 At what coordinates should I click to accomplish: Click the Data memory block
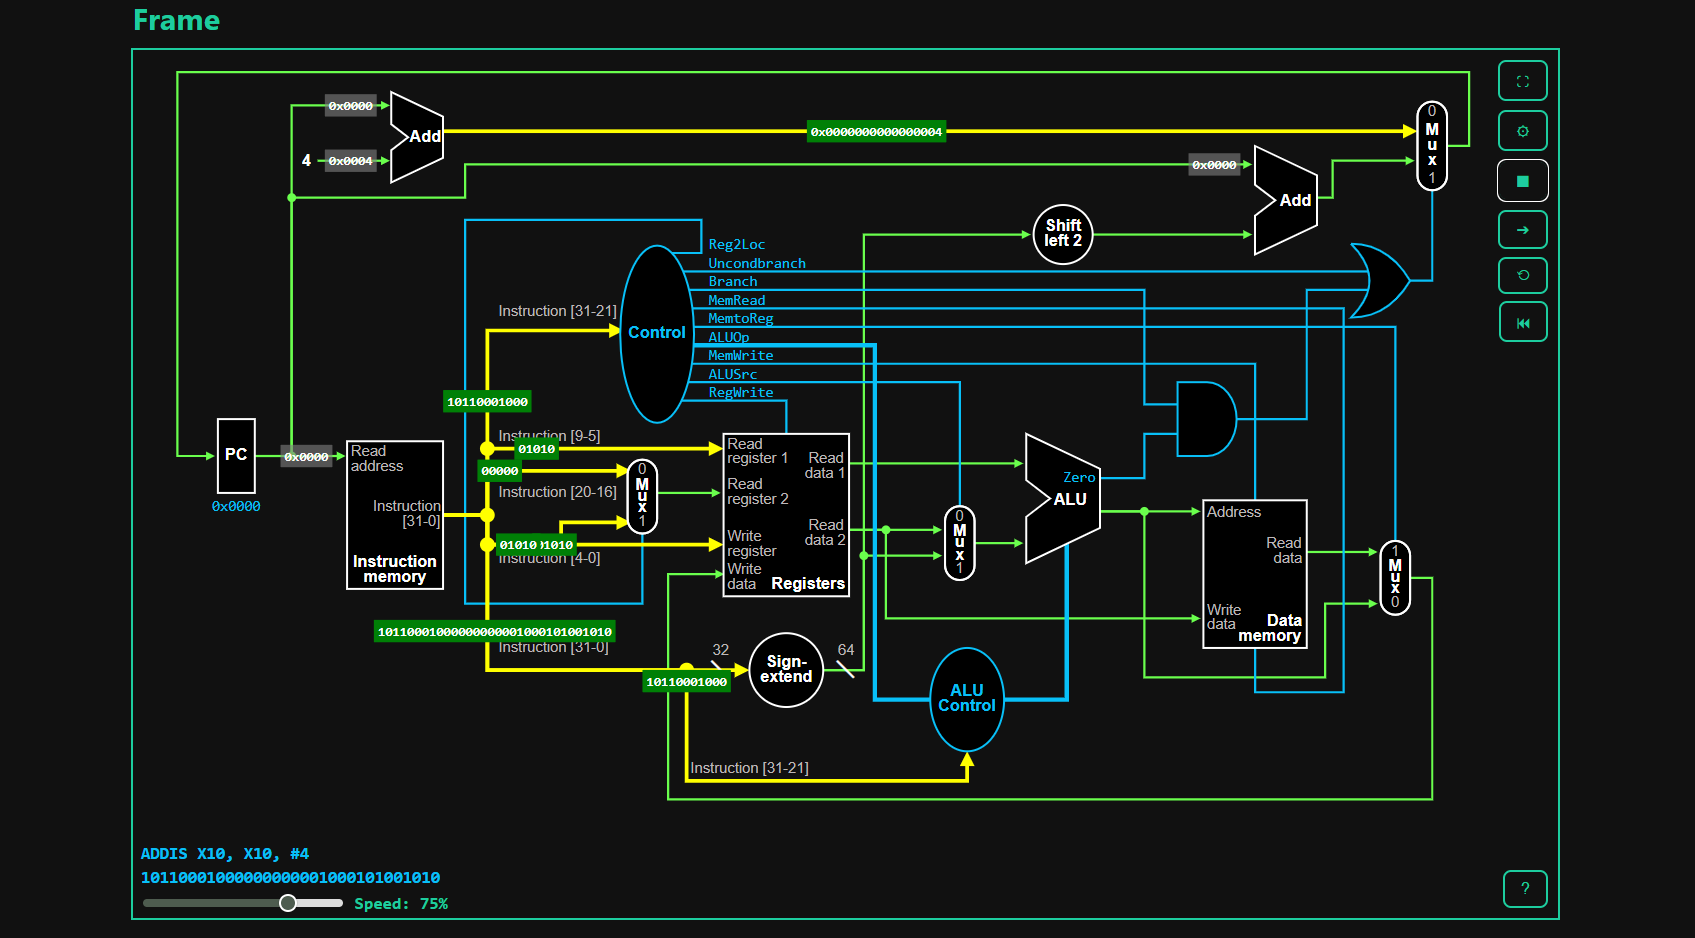(1254, 574)
